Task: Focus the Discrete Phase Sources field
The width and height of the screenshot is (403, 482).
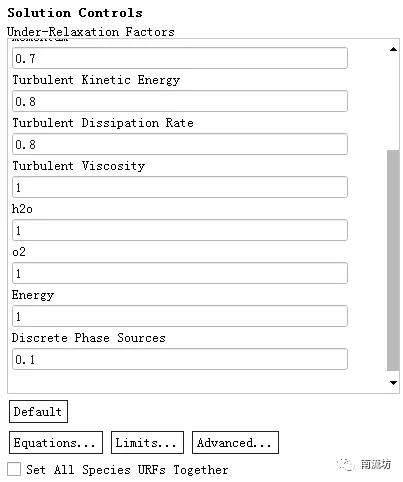Action: click(180, 359)
